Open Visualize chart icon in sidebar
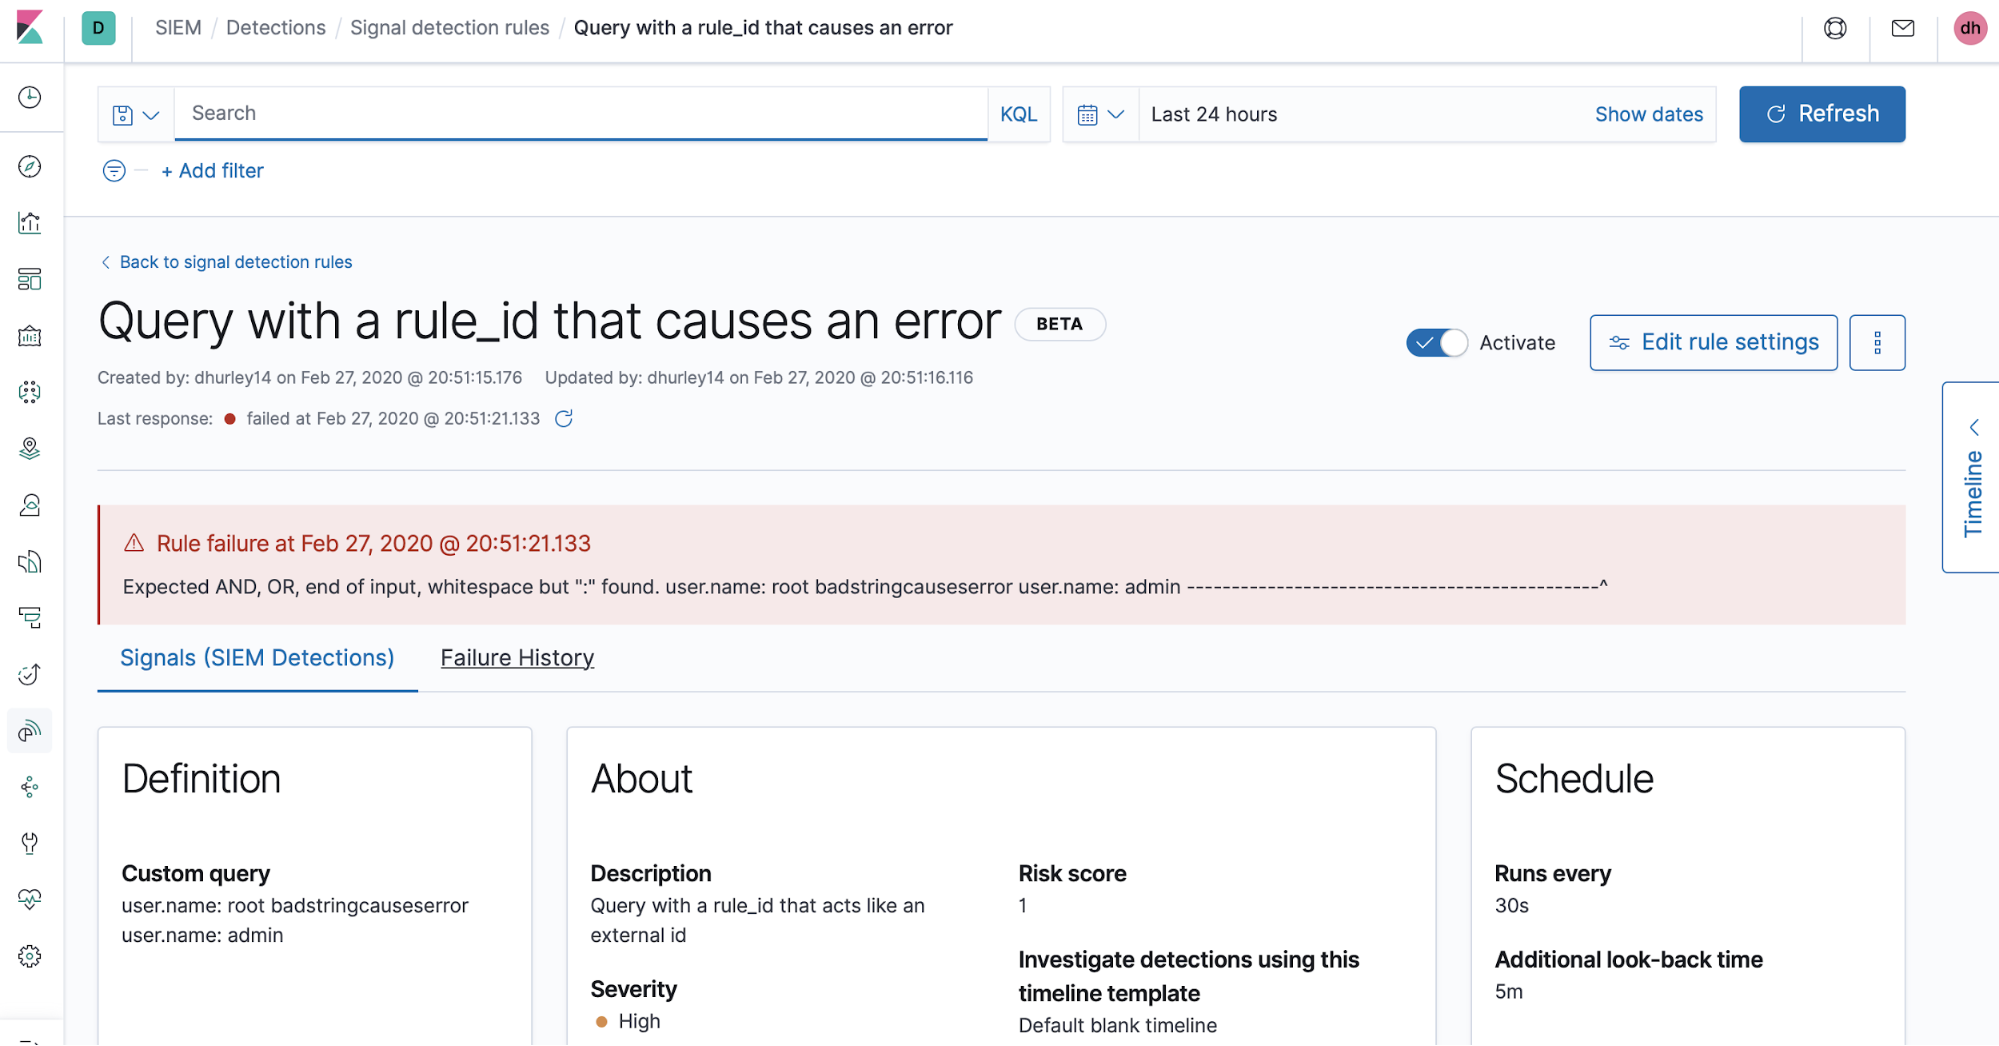Viewport: 1999px width, 1046px height. 30,222
